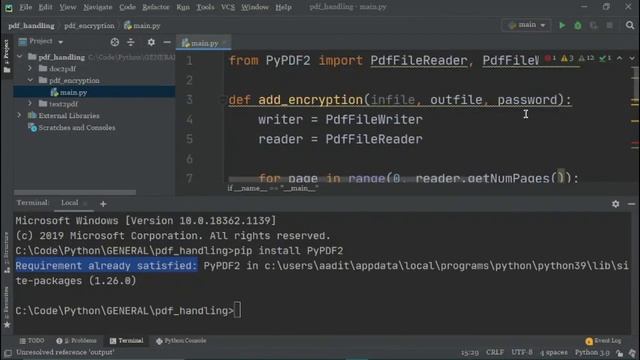Viewport: 640px width, 360px height.
Task: Open the Tools menu
Action: (205, 7)
